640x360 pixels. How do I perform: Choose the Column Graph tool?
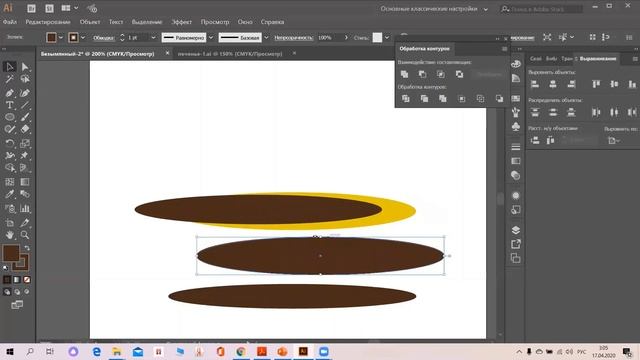click(x=25, y=209)
